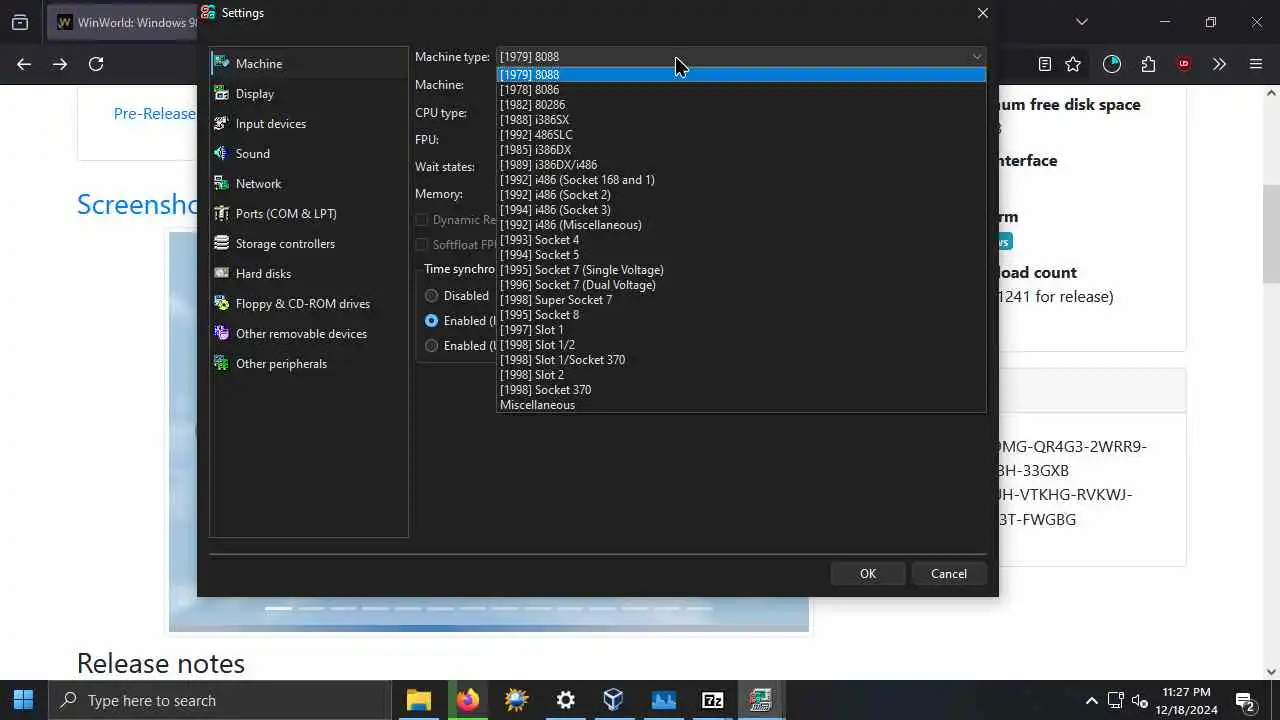
Task: Select the second Enabled radio option
Action: 431,321
